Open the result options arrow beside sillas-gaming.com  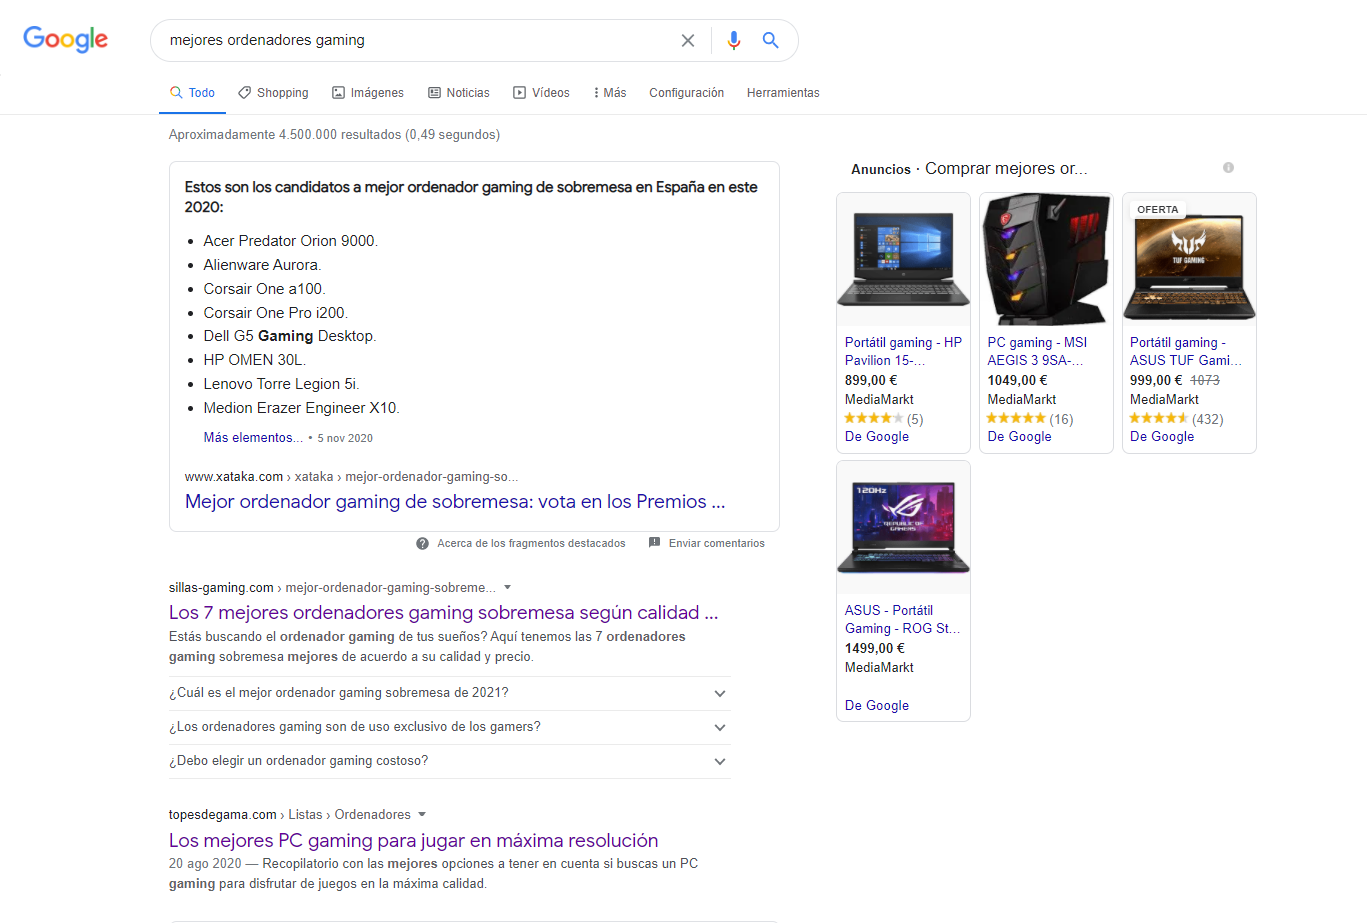click(508, 588)
